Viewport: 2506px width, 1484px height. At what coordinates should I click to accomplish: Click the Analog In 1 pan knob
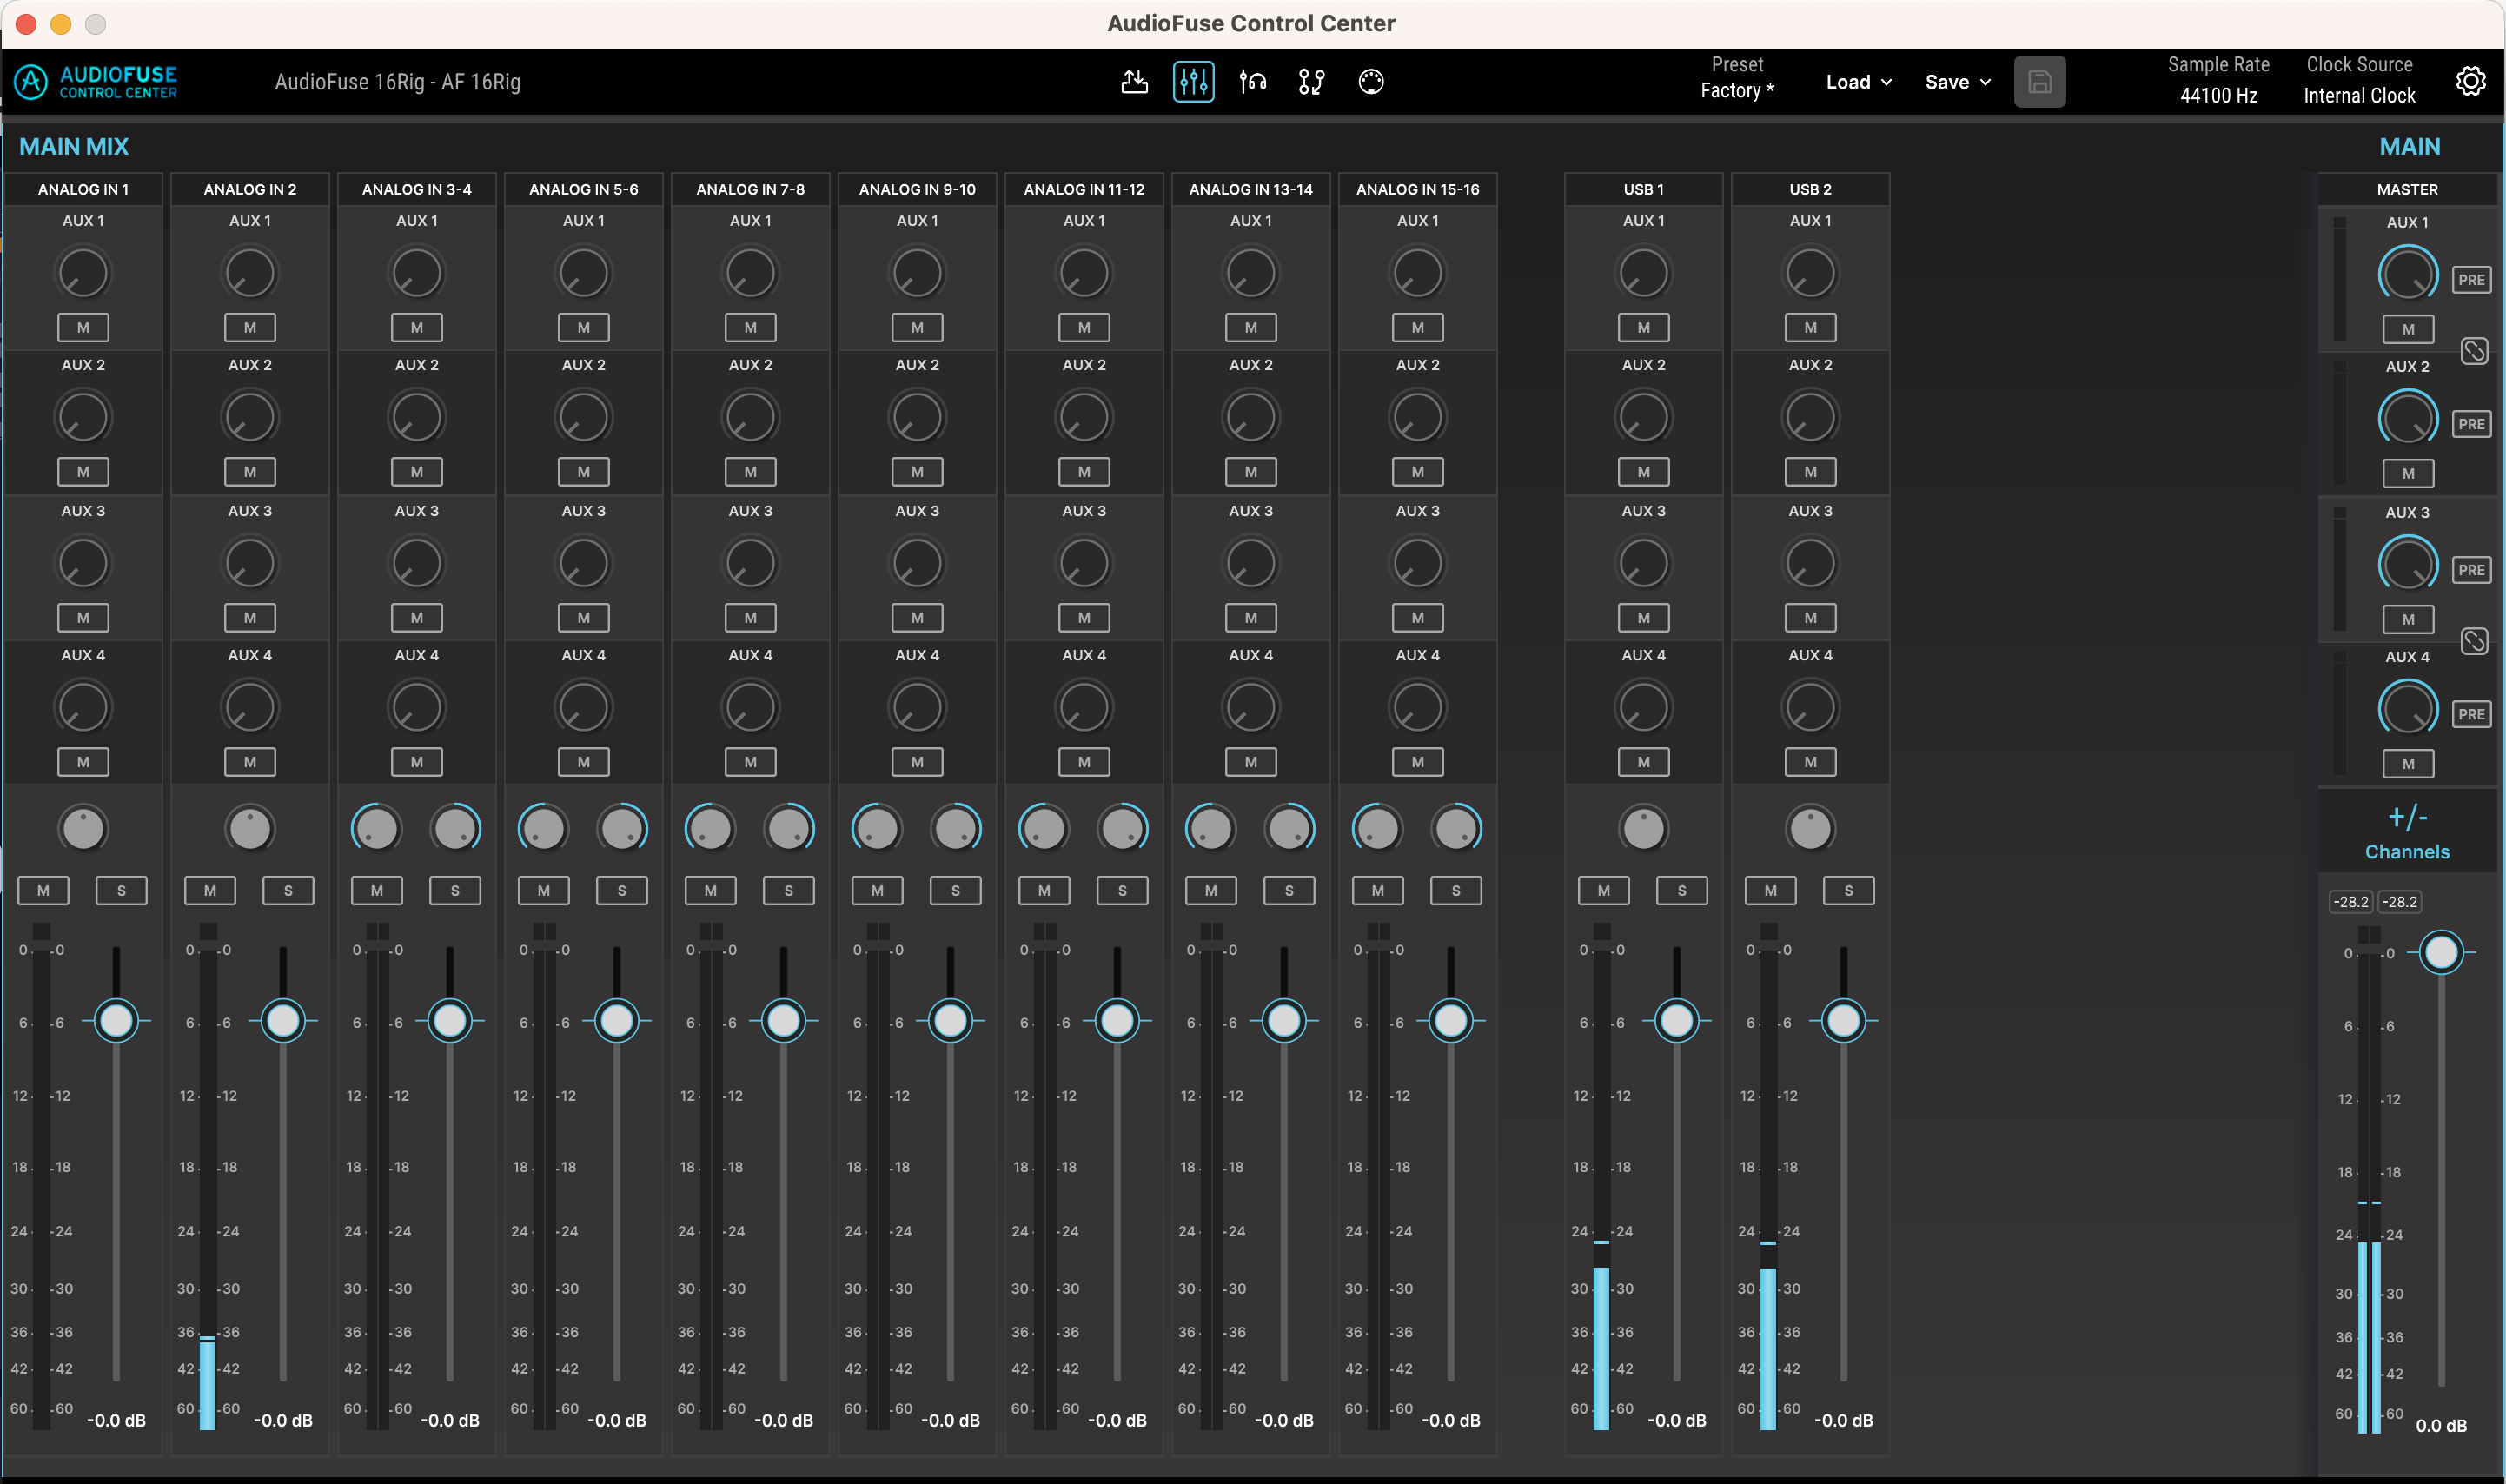tap(83, 828)
